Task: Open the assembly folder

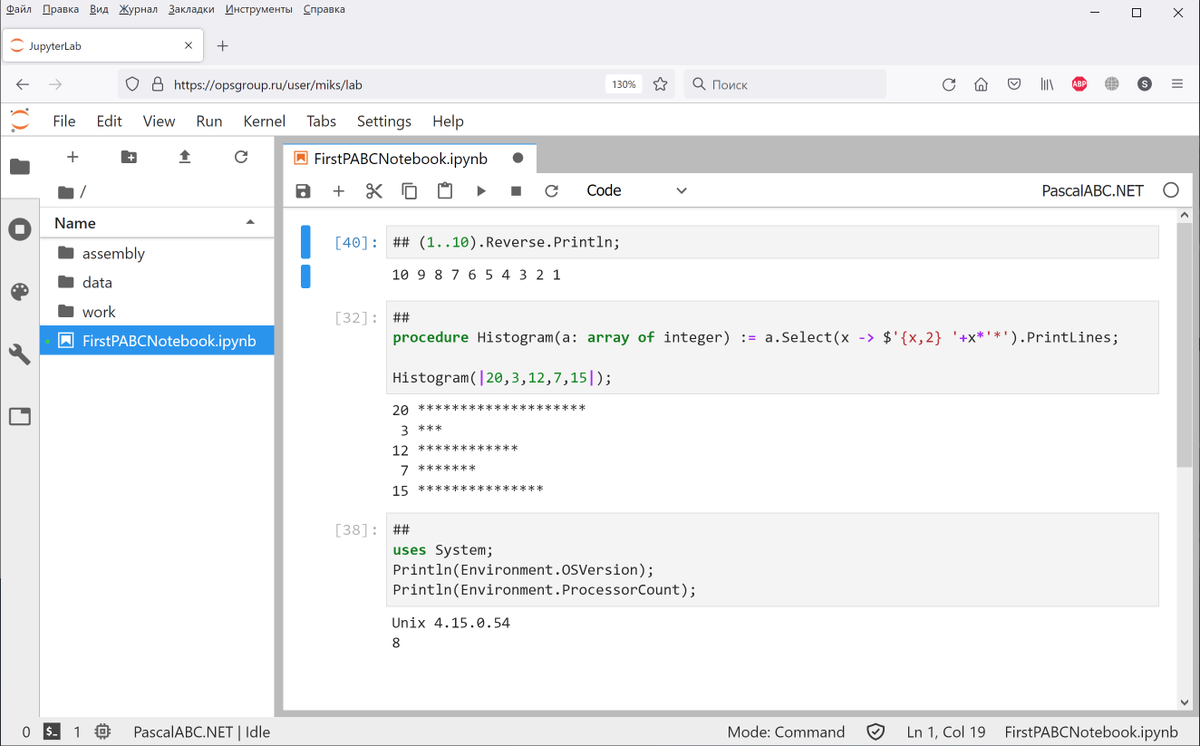Action: pyautogui.click(x=157, y=253)
